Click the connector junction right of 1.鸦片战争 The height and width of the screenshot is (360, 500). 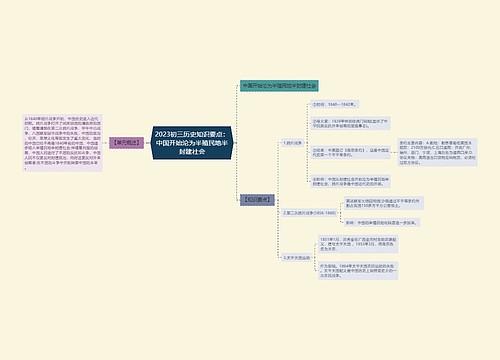[306, 143]
